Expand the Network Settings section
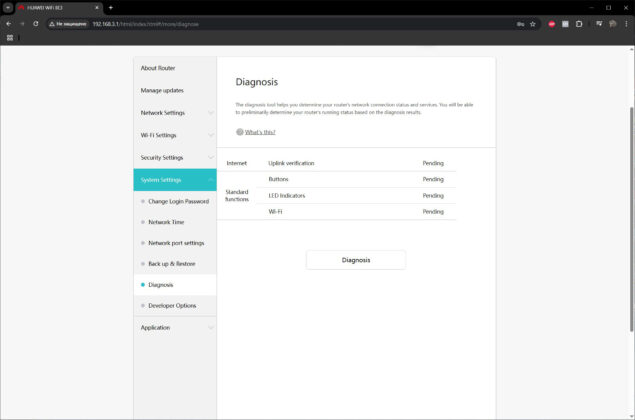The width and height of the screenshot is (635, 420). coord(175,113)
